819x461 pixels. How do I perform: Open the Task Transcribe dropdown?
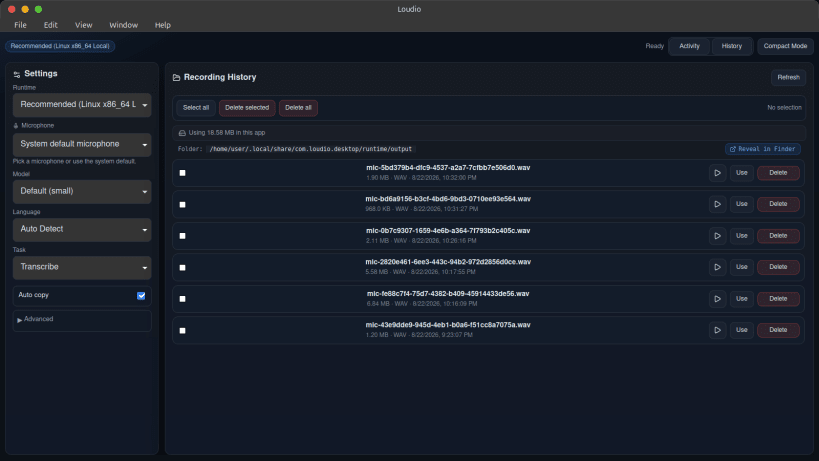pyautogui.click(x=82, y=267)
